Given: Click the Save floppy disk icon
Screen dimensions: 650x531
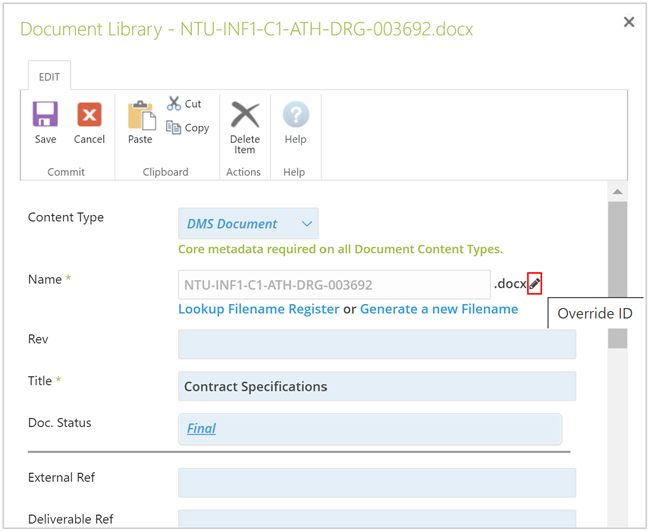Looking at the screenshot, I should [45, 114].
